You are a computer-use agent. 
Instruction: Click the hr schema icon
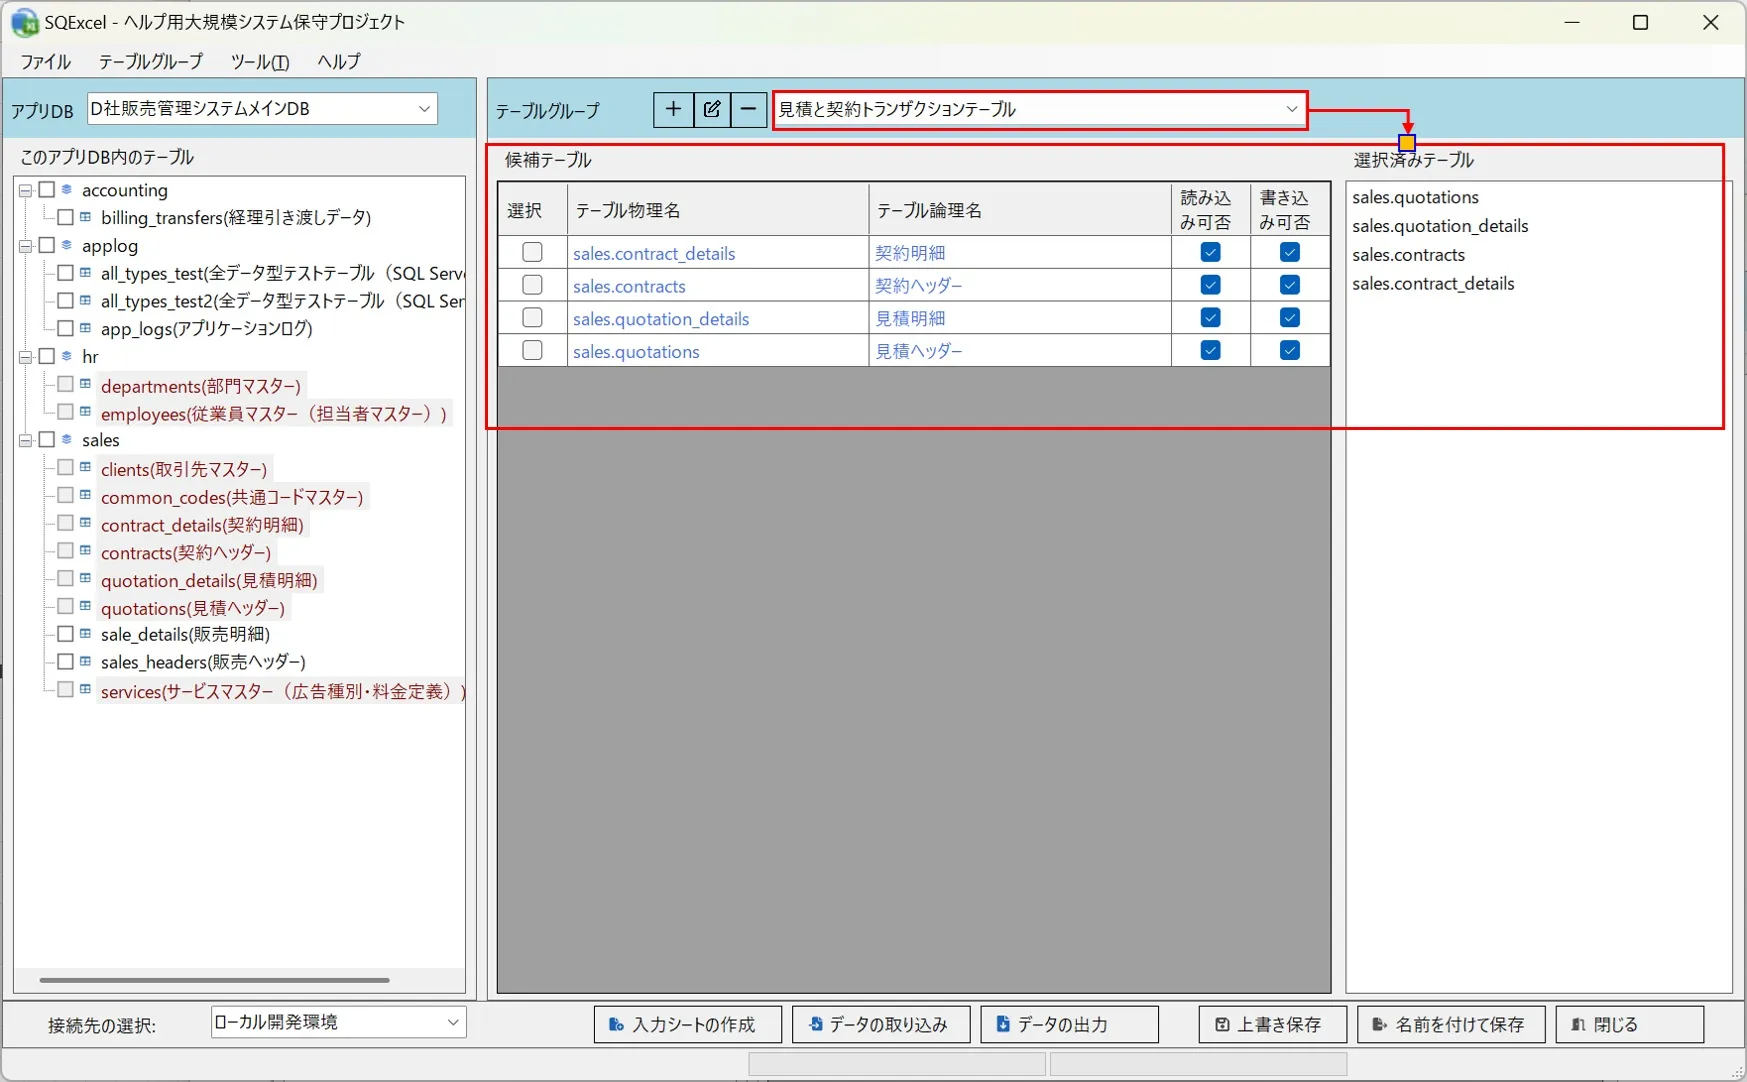(67, 356)
